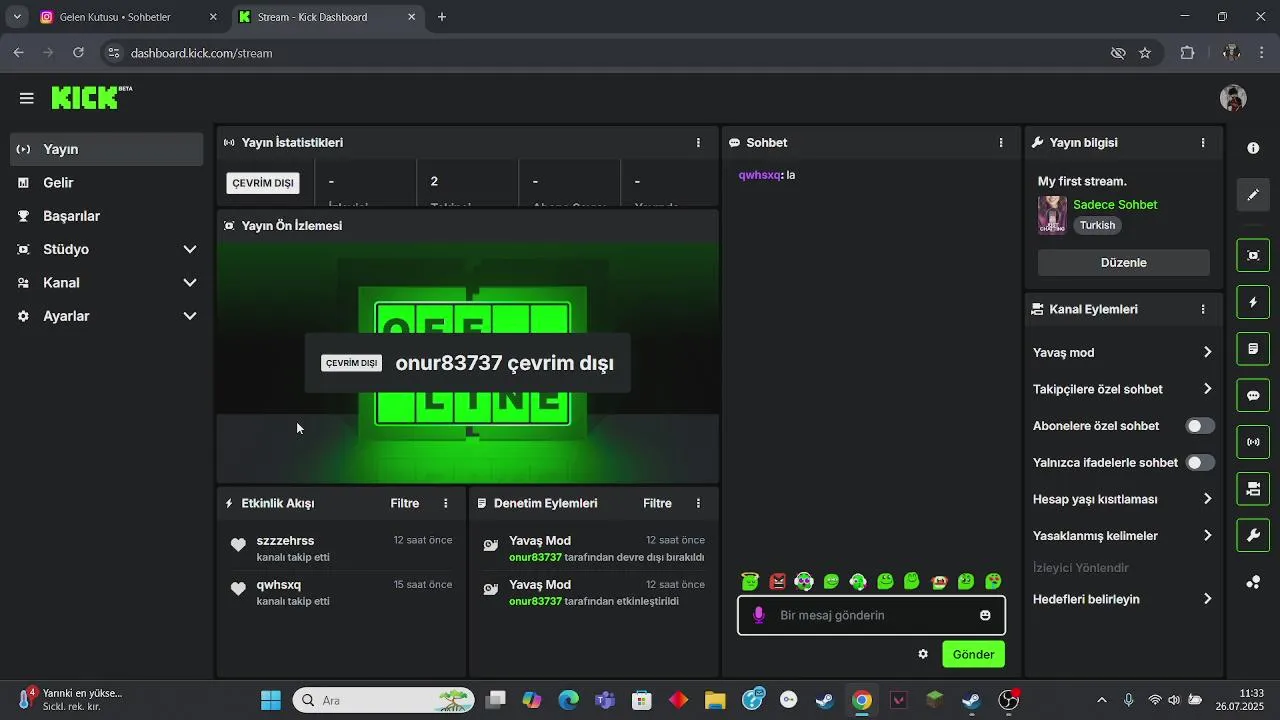Toggle activity feed lightning icon in right sidebar

(x=1253, y=302)
